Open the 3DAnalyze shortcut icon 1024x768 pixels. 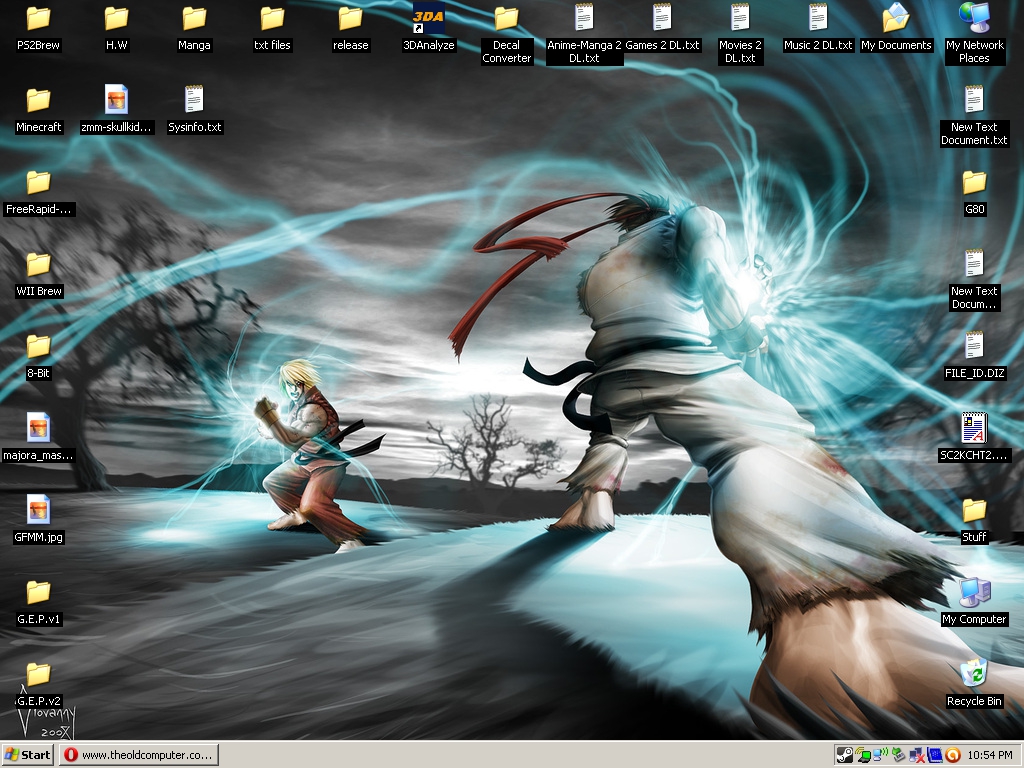[x=428, y=19]
